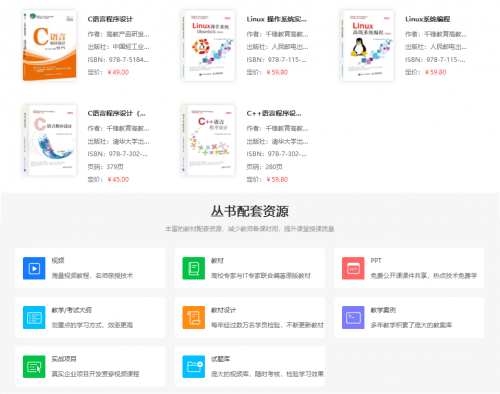The height and width of the screenshot is (394, 500).
Task: Open book title C语言程序设计 (...
Action: pos(117,113)
